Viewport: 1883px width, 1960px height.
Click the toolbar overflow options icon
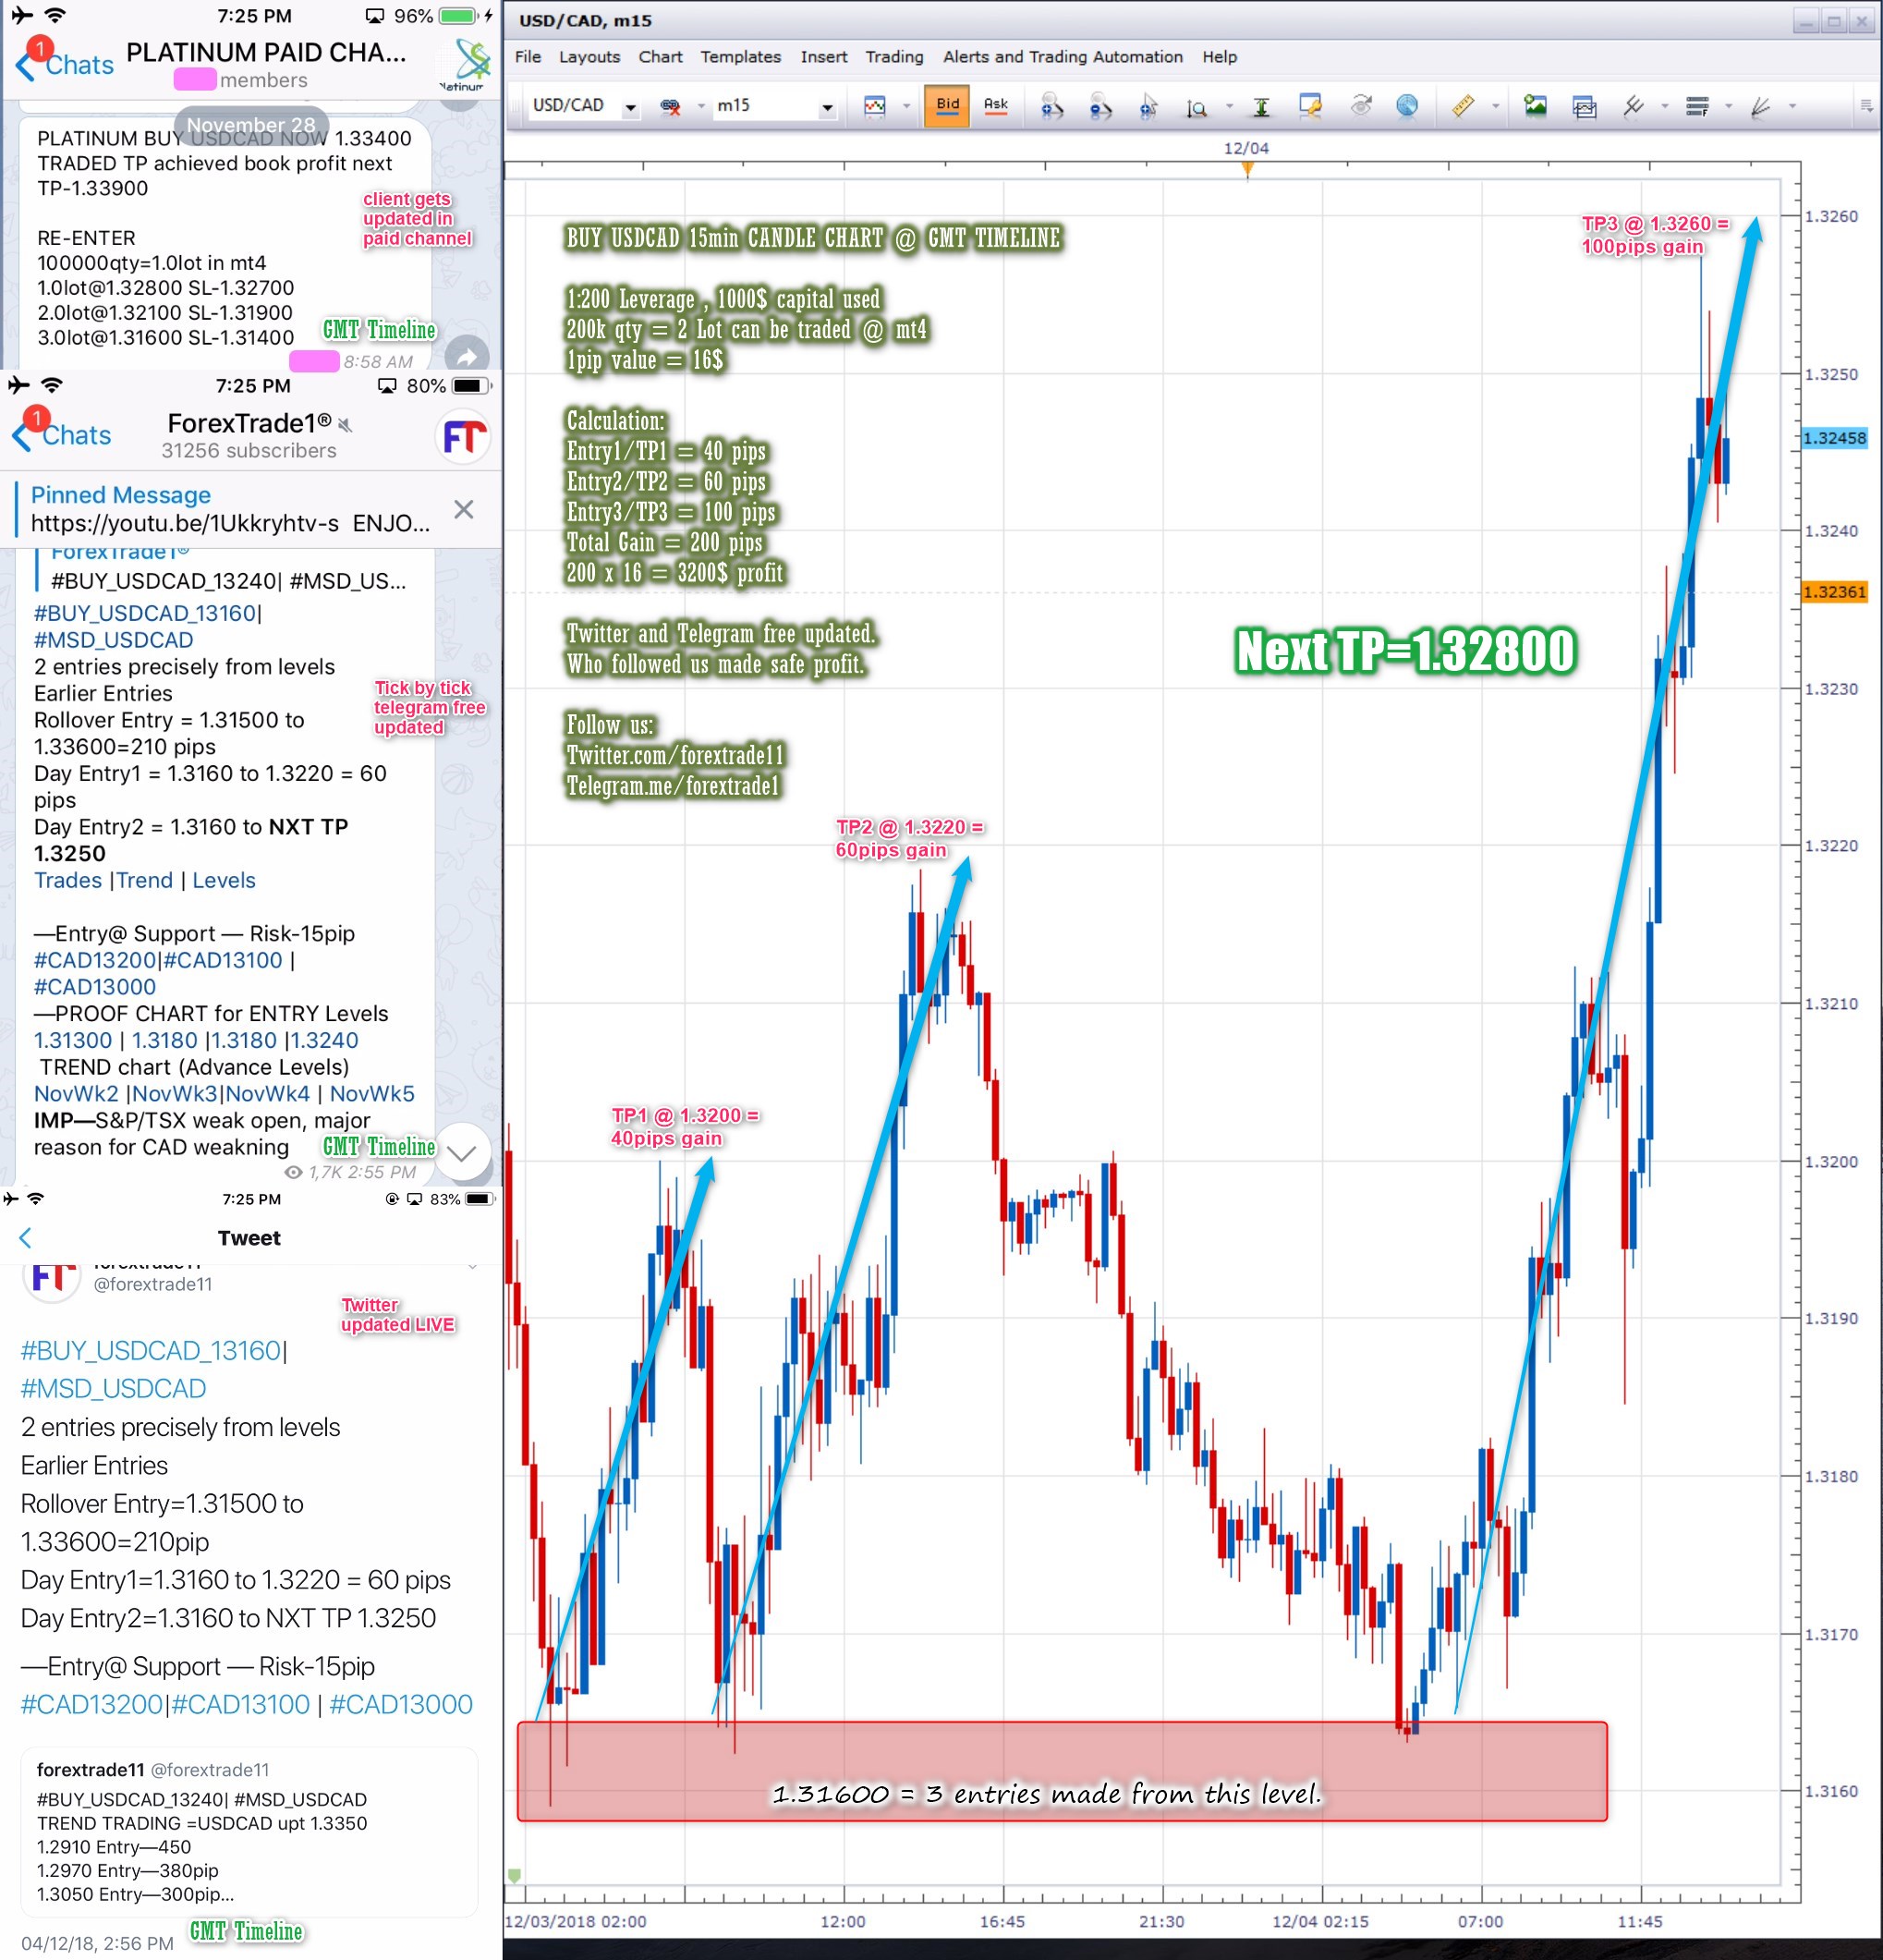click(1866, 106)
